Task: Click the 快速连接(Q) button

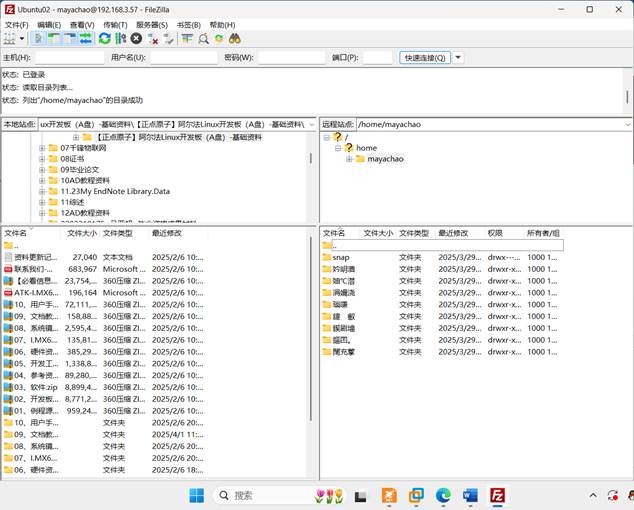Action: 425,58
